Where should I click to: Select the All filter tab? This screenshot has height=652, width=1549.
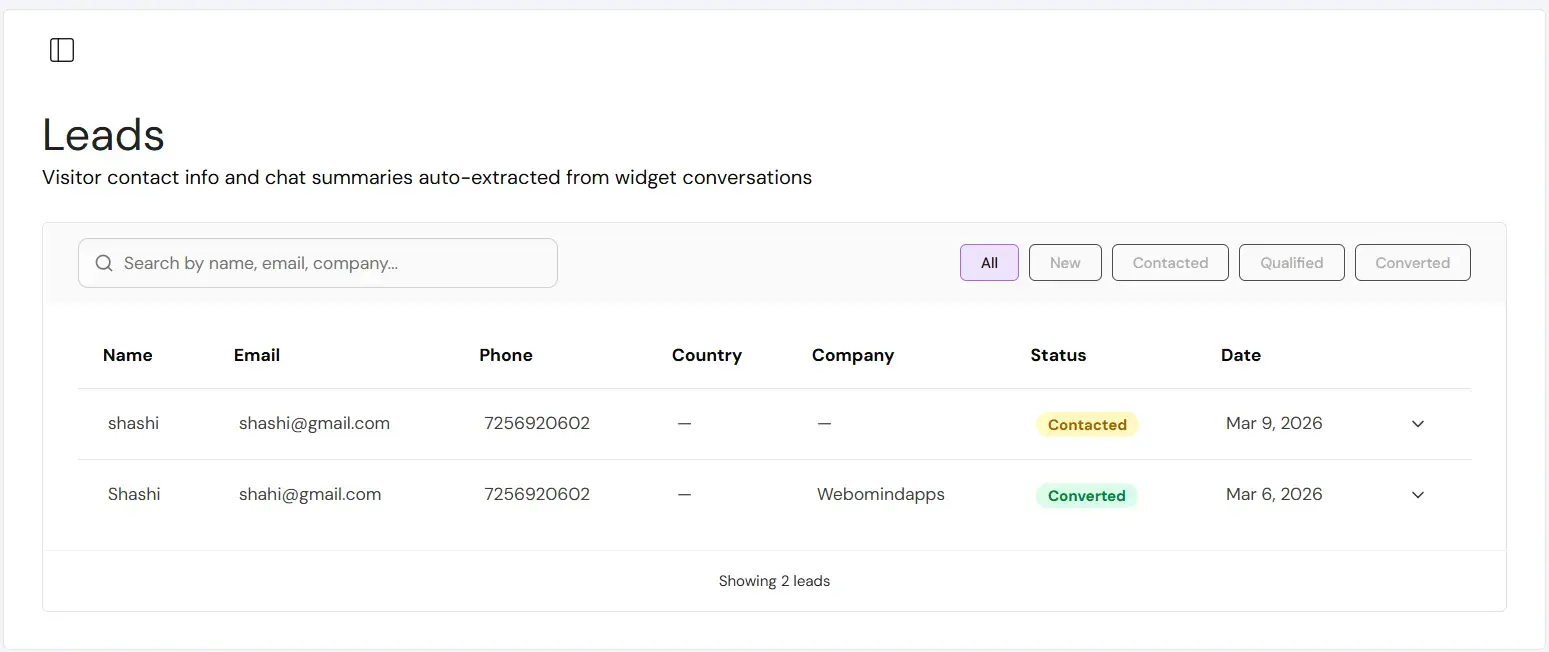[x=989, y=263]
